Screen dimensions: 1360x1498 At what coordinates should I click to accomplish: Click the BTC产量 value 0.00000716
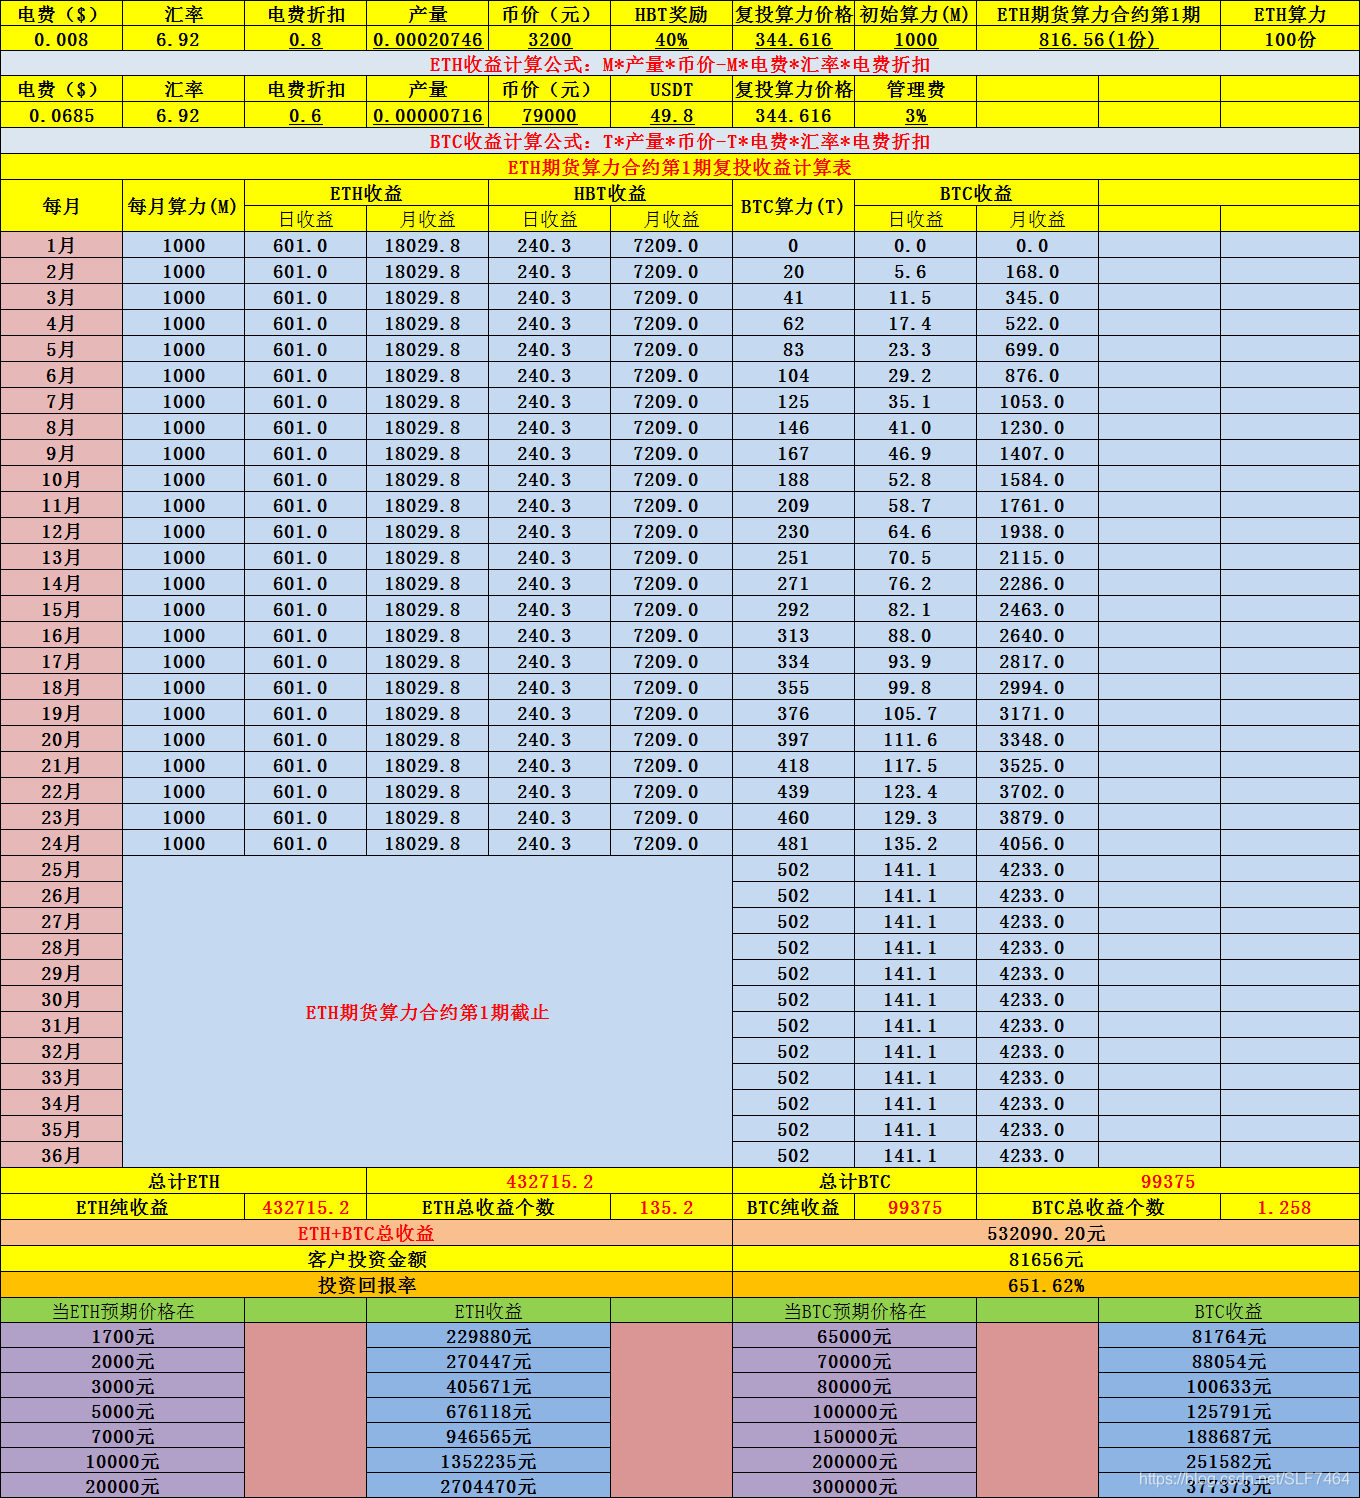pyautogui.click(x=427, y=116)
